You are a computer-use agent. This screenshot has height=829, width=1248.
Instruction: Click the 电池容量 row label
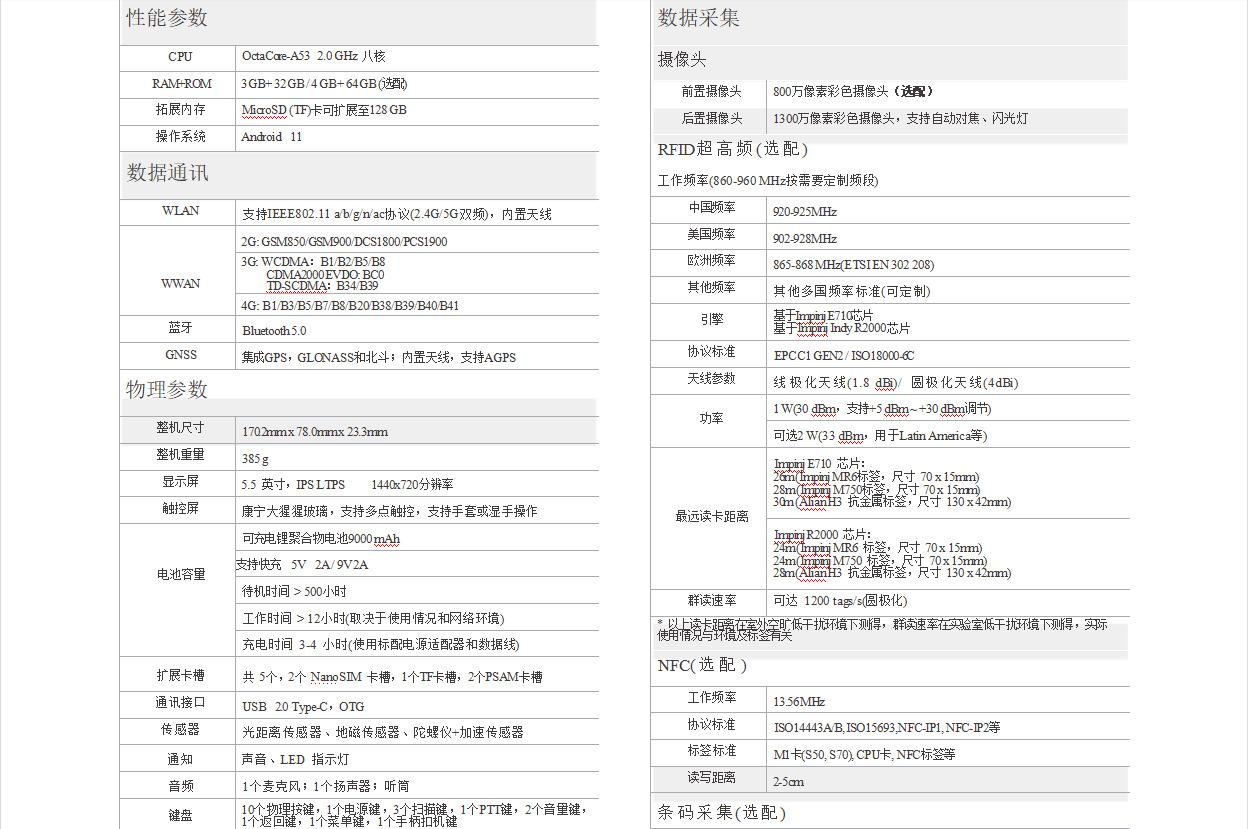(x=181, y=575)
